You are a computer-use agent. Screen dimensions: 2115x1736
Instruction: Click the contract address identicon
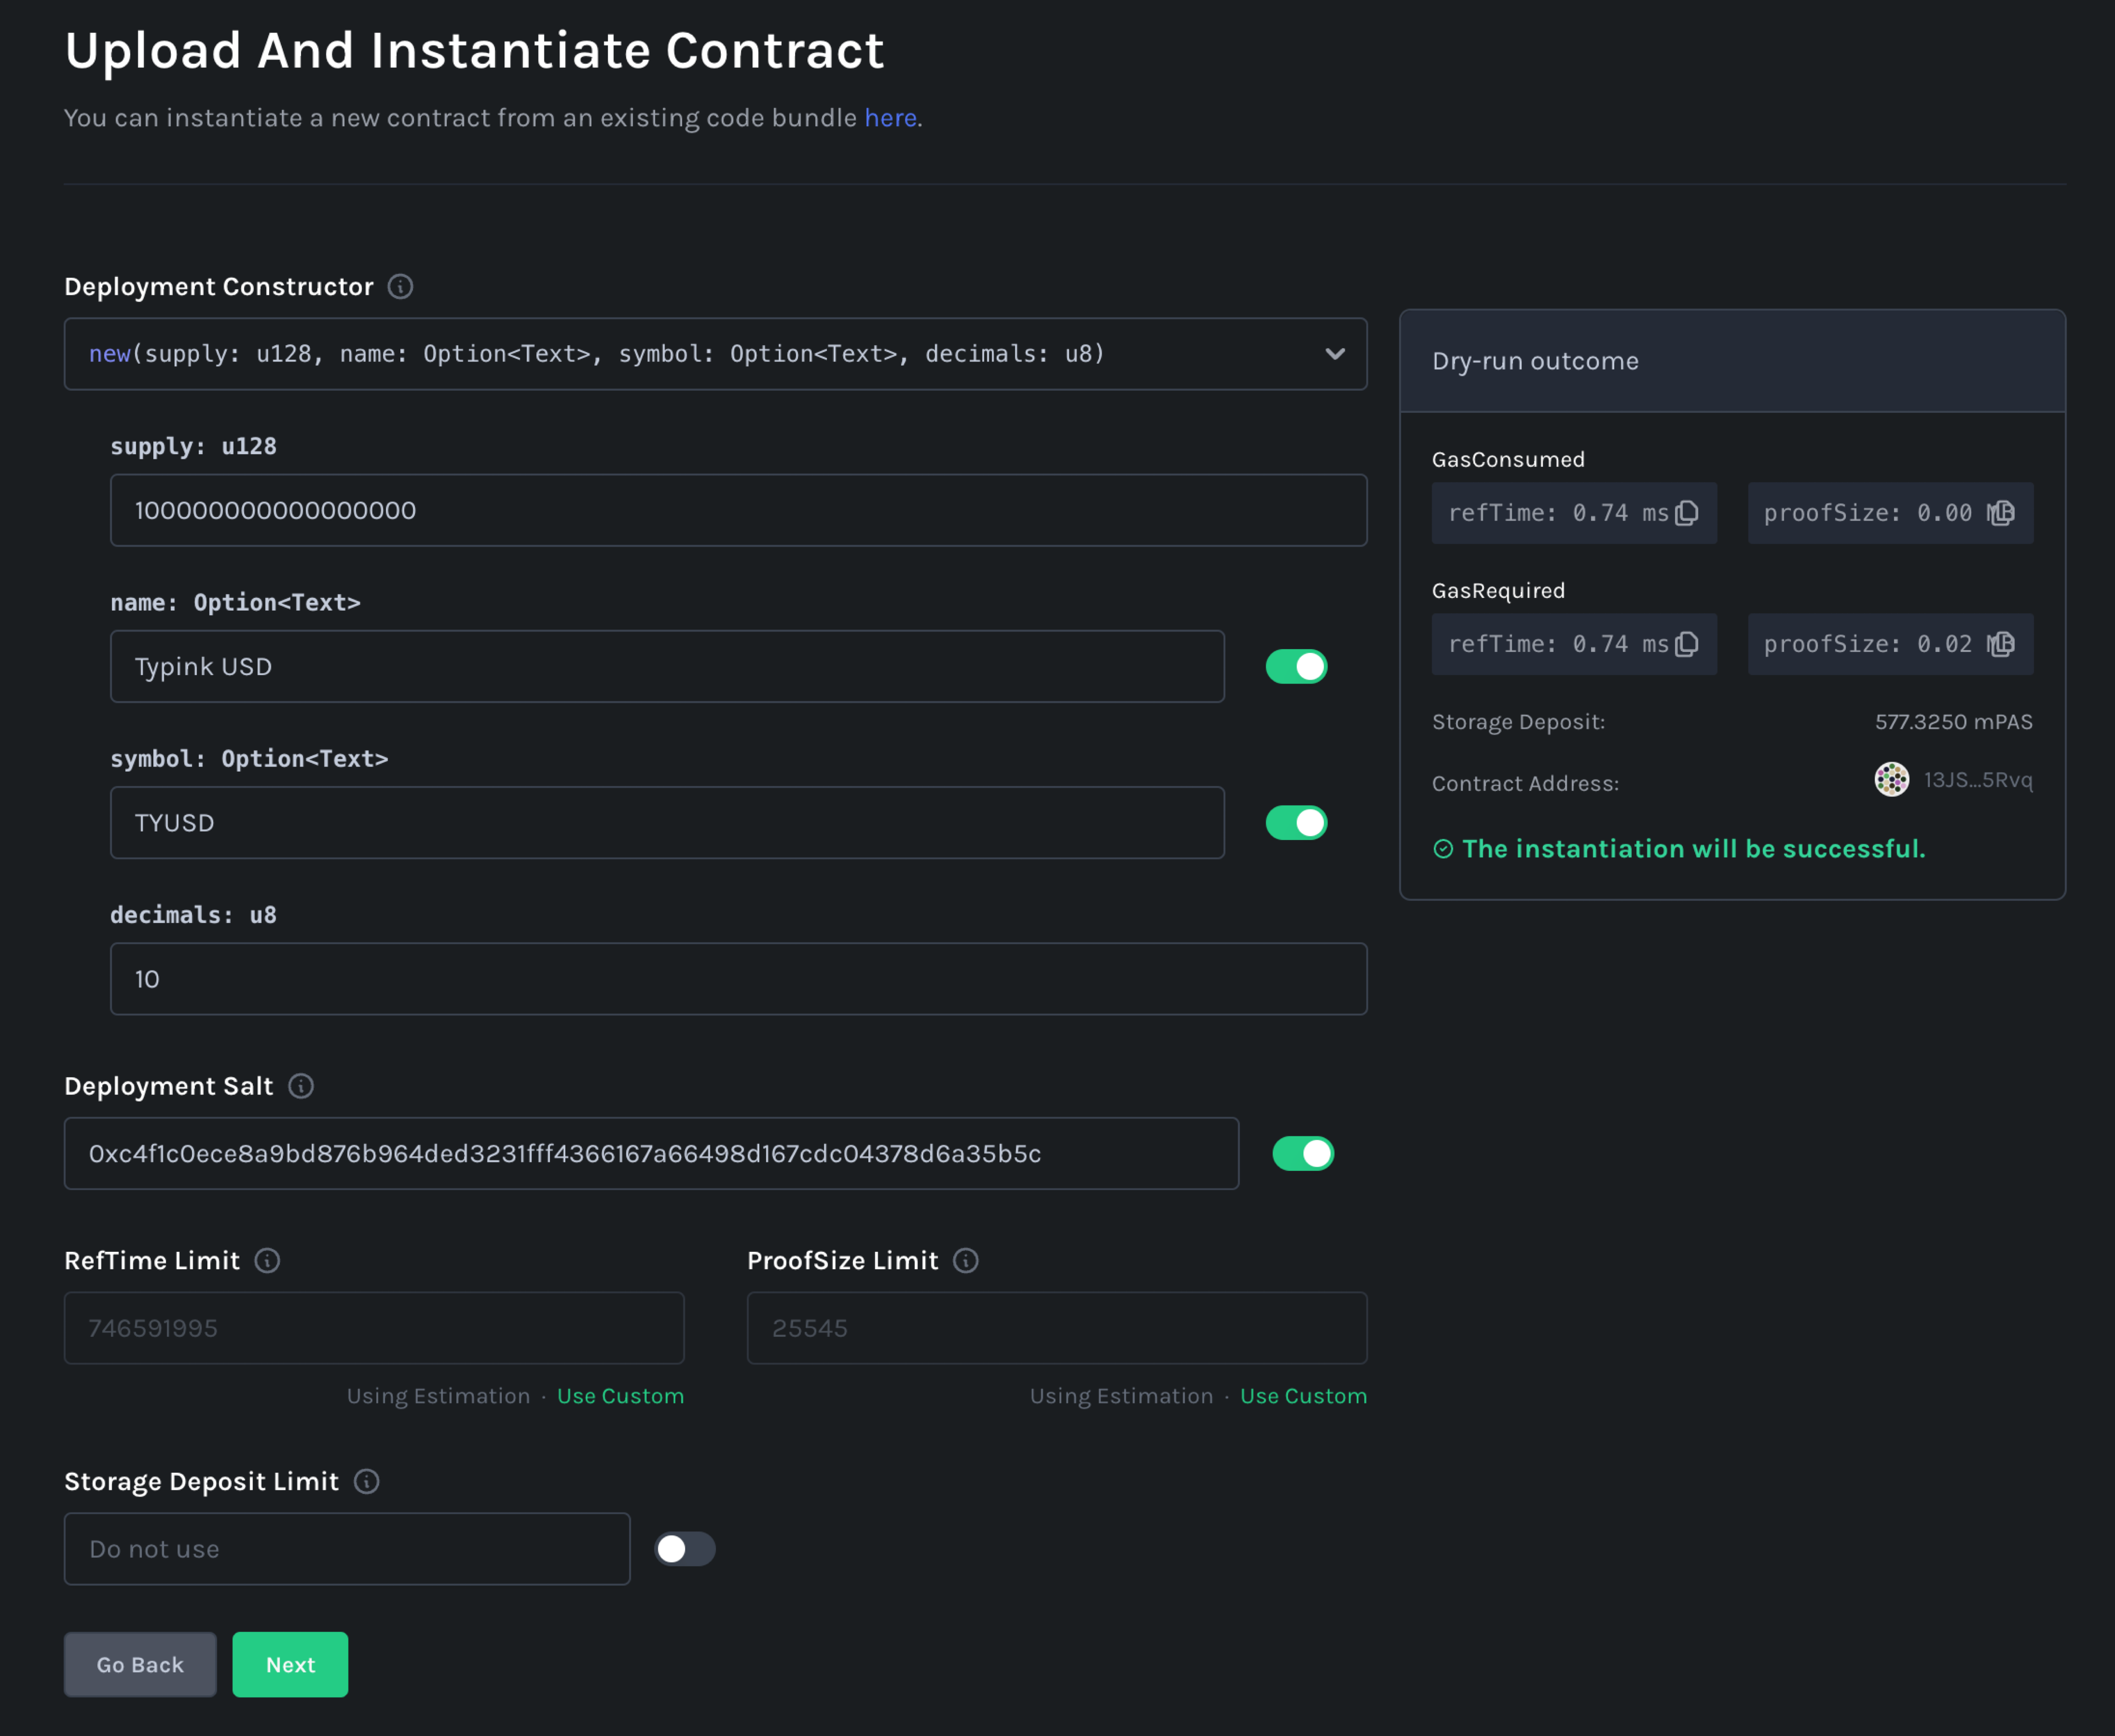pyautogui.click(x=1891, y=780)
